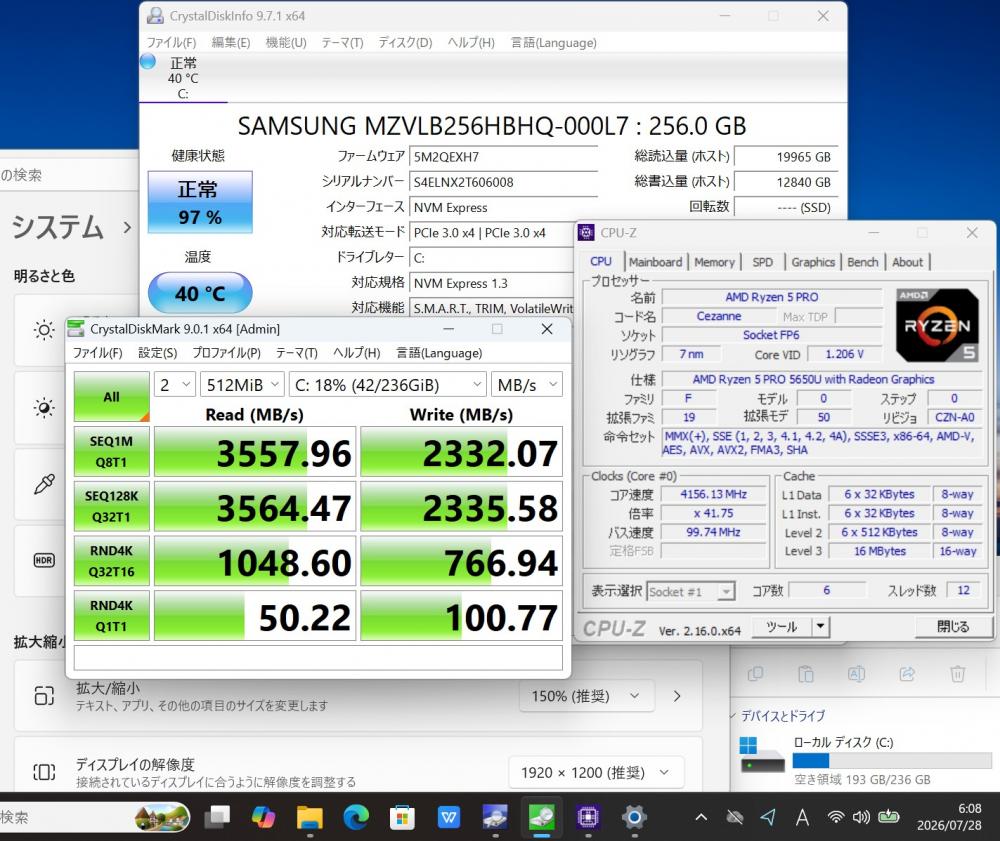Screen dimensions: 1000x841
Task: Switch to SPD tab in CPU-Z
Action: tap(762, 262)
